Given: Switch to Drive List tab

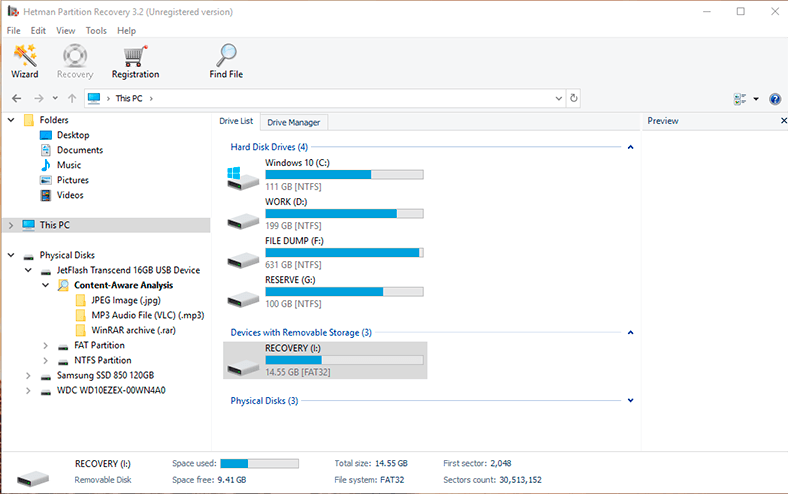Looking at the screenshot, I should 236,121.
